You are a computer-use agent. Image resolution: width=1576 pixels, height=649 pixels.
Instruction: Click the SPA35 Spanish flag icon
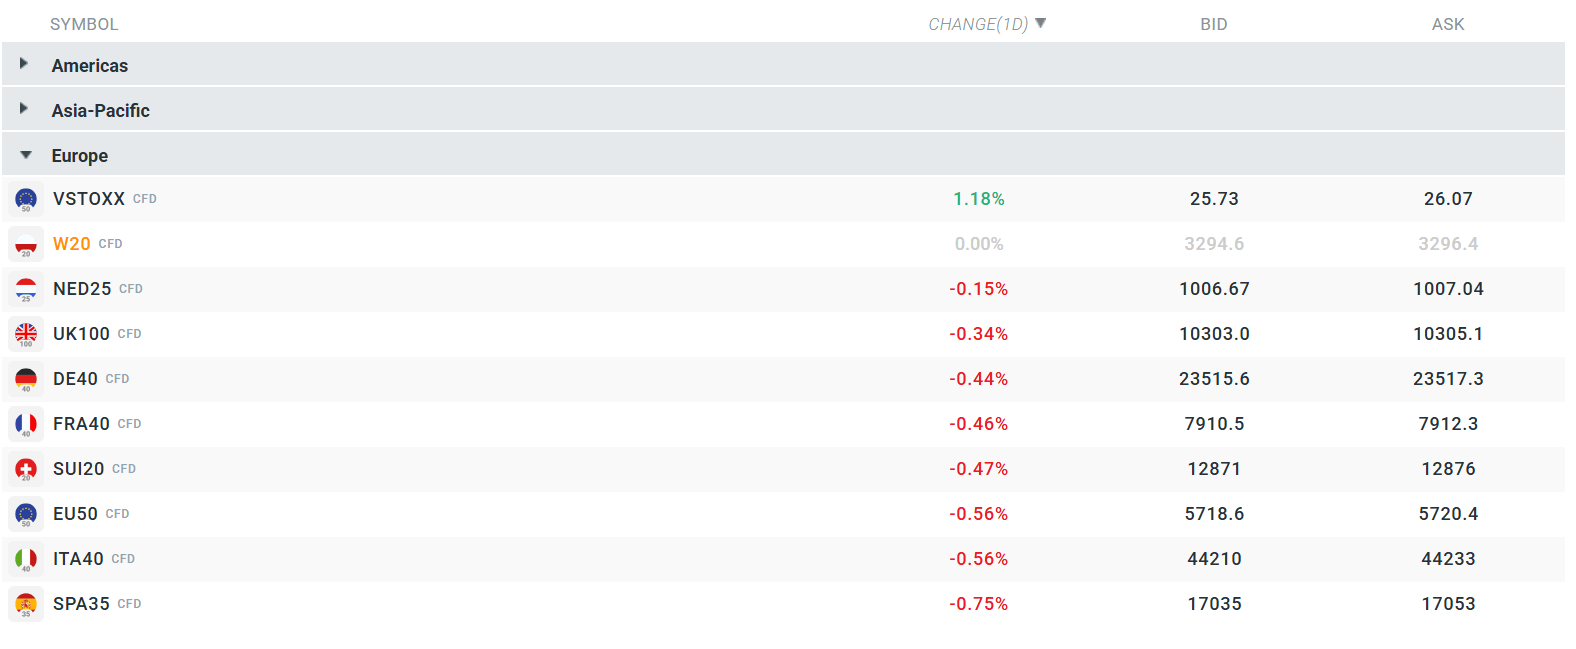[x=26, y=604]
